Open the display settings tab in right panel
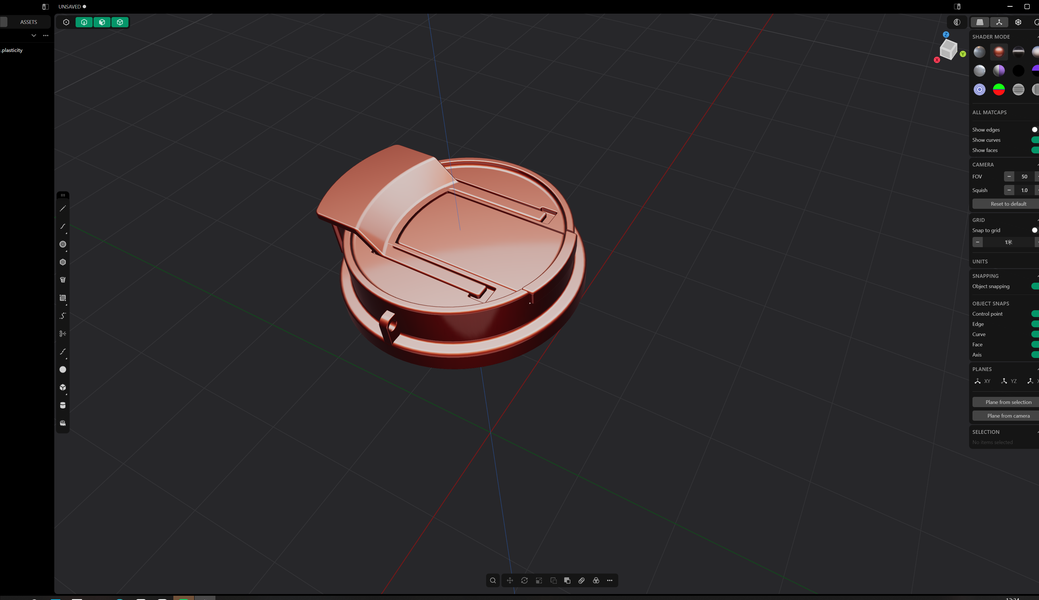The height and width of the screenshot is (600, 1039). click(x=980, y=23)
